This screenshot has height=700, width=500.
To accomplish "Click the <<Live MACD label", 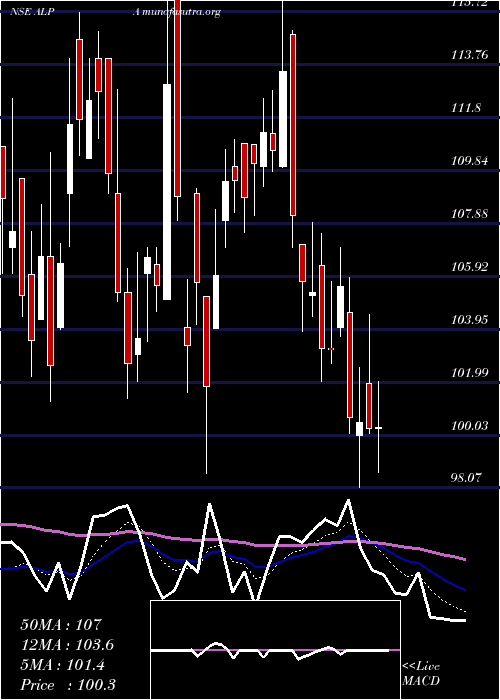I will 421,674.
